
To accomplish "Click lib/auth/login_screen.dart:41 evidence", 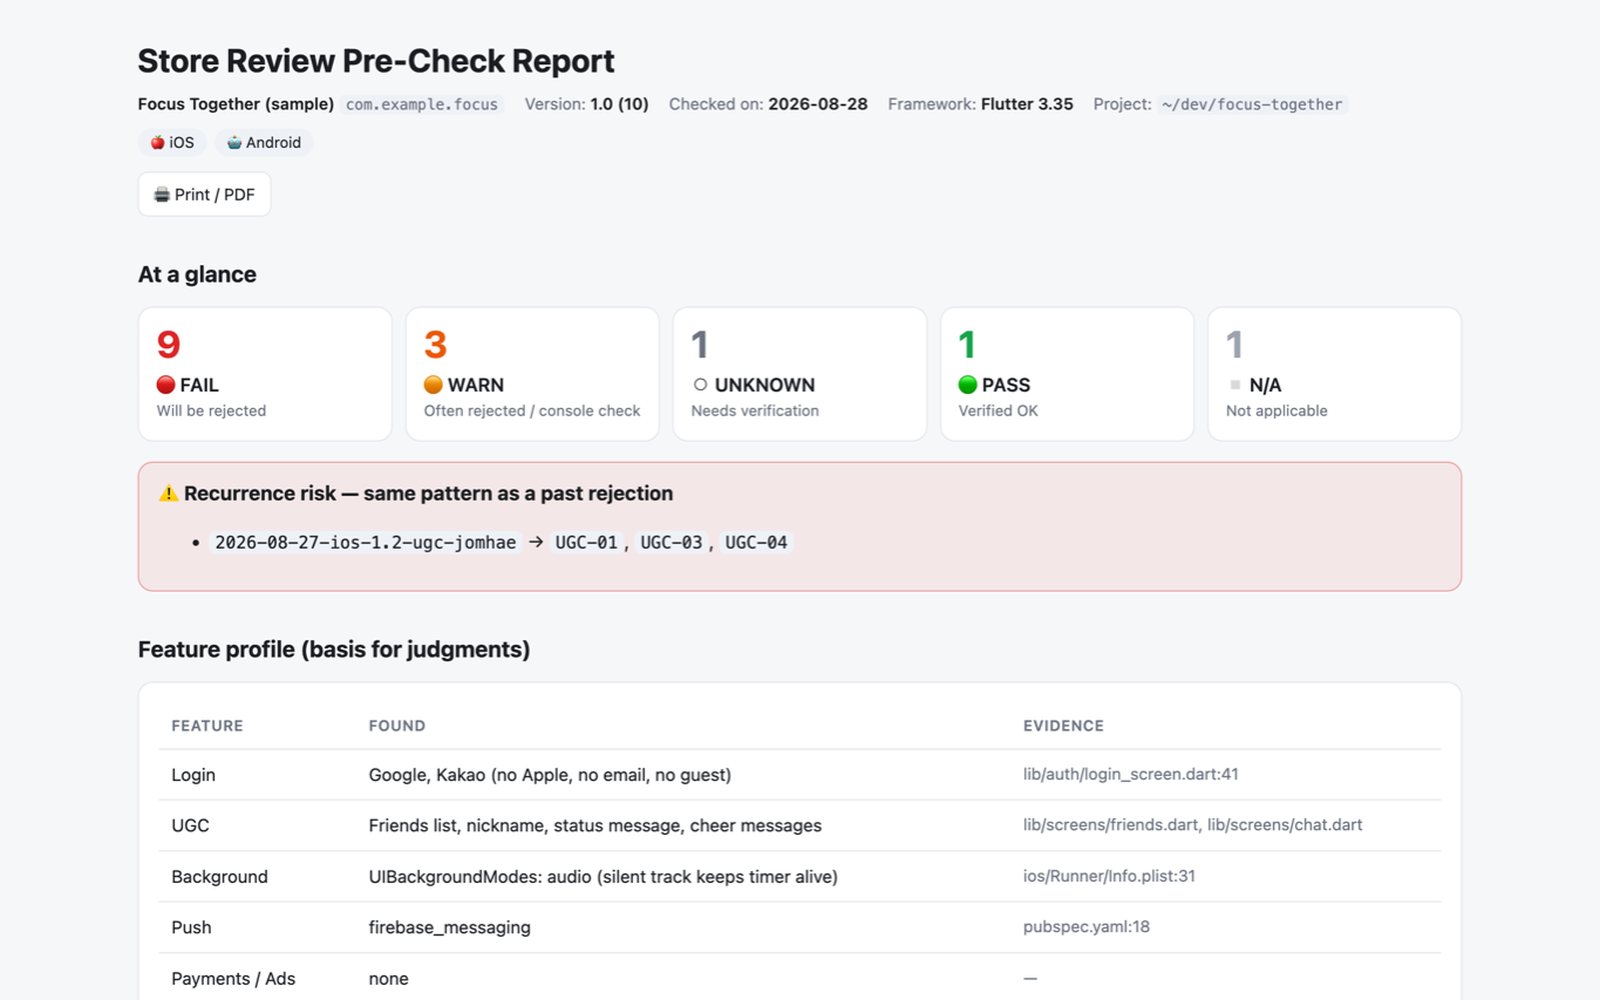I will [x=1131, y=774].
